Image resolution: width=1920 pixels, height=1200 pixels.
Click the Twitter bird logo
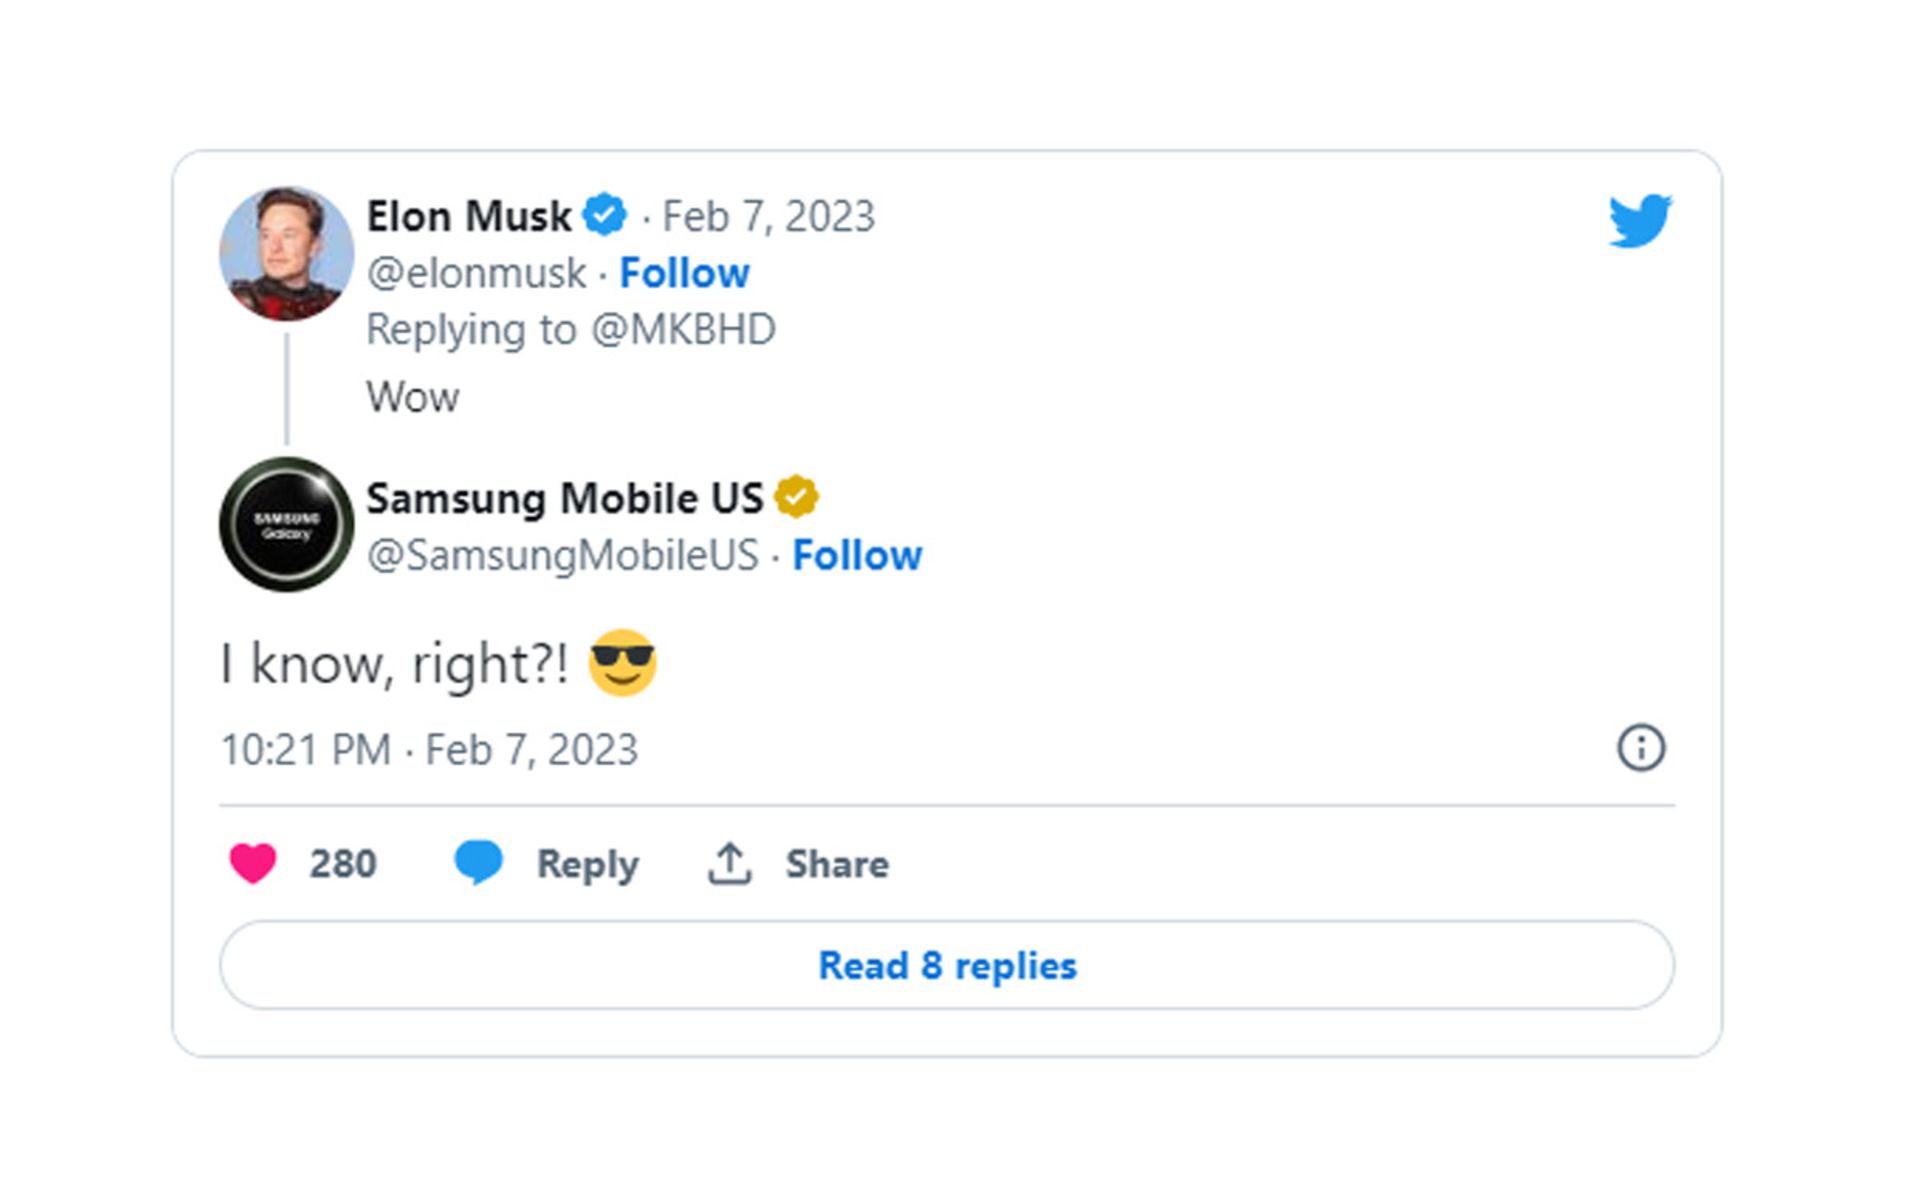coord(1639,220)
